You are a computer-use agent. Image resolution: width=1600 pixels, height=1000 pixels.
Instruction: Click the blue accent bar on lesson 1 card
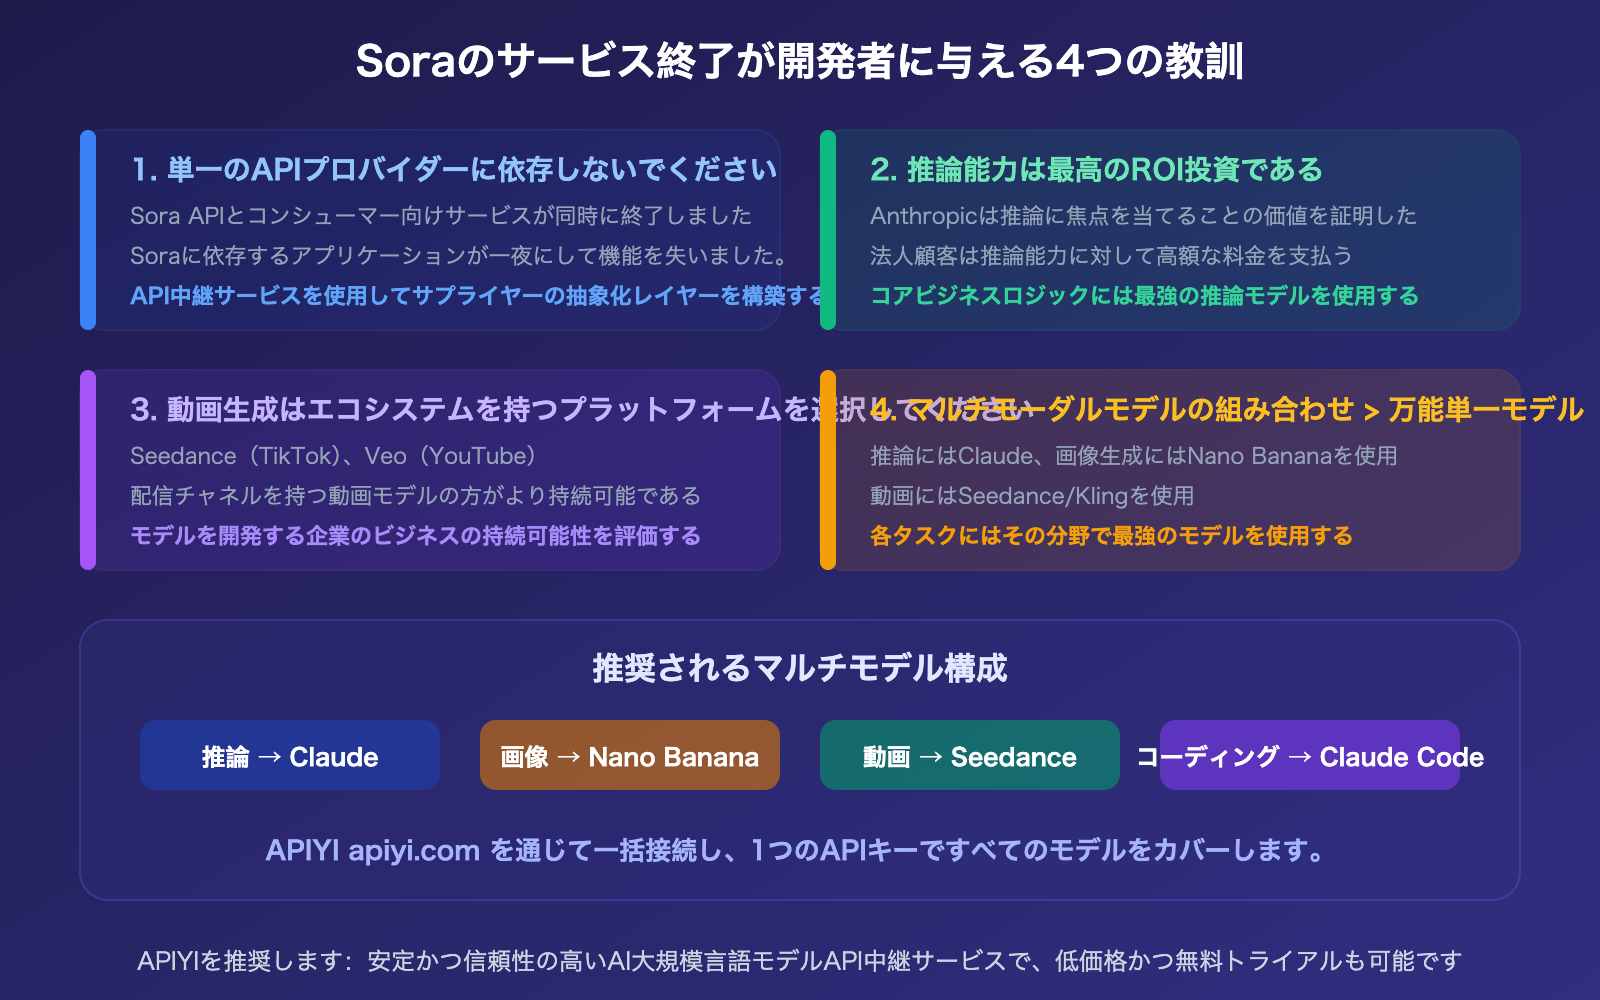click(x=86, y=230)
